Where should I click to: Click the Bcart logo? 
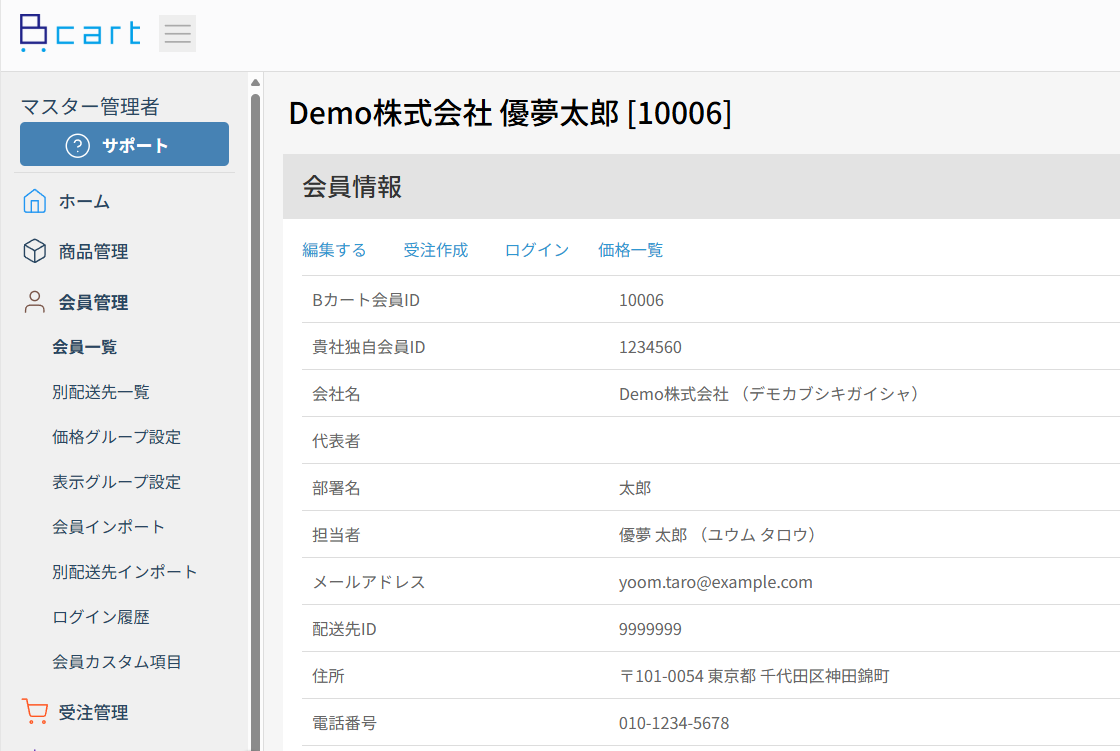click(80, 33)
